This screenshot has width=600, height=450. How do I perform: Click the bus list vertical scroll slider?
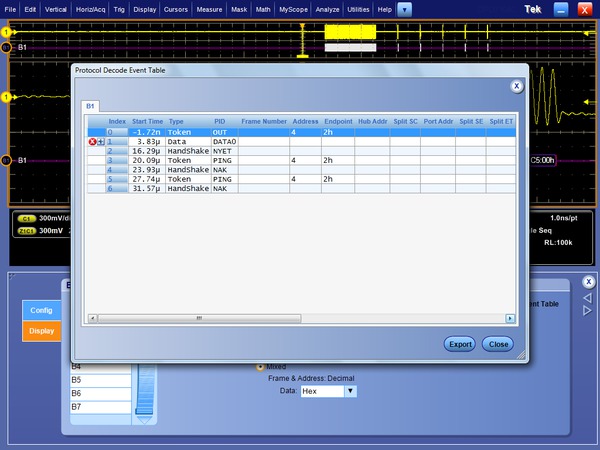[x=147, y=390]
